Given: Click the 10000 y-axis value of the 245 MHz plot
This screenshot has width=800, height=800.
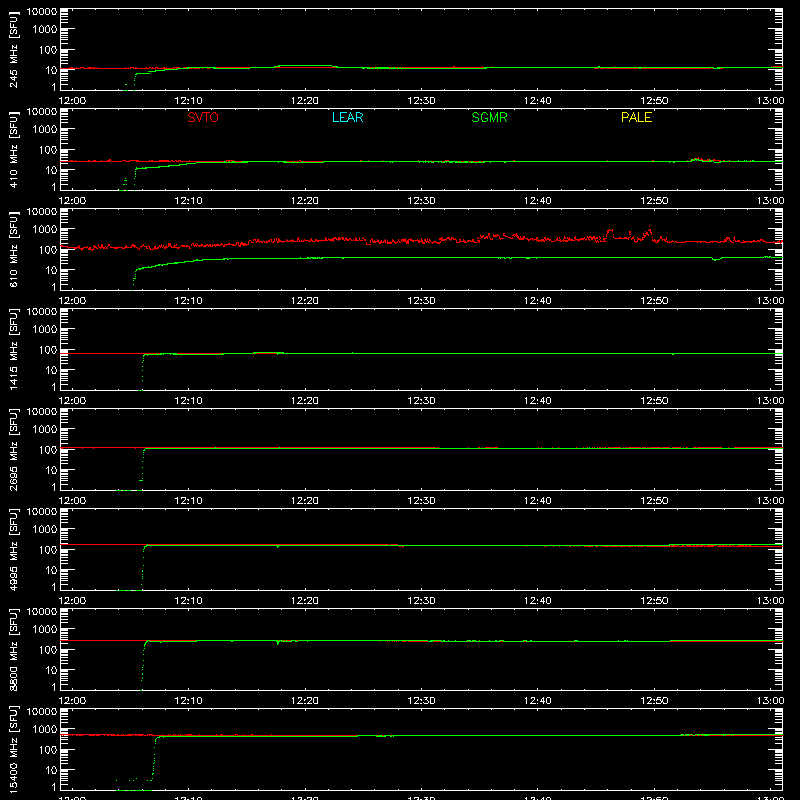Looking at the screenshot, I should point(42,12).
